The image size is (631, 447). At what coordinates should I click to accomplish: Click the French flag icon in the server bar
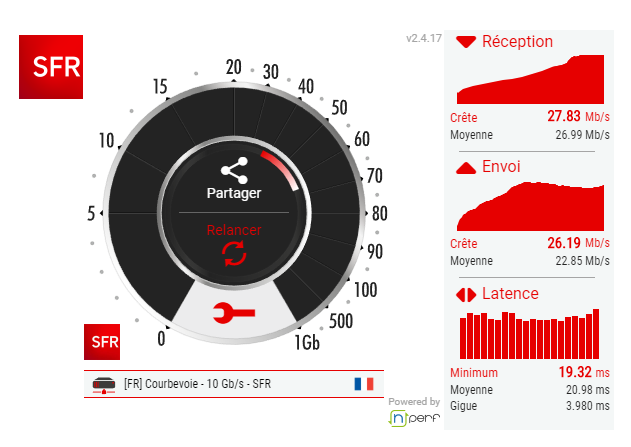pos(364,384)
